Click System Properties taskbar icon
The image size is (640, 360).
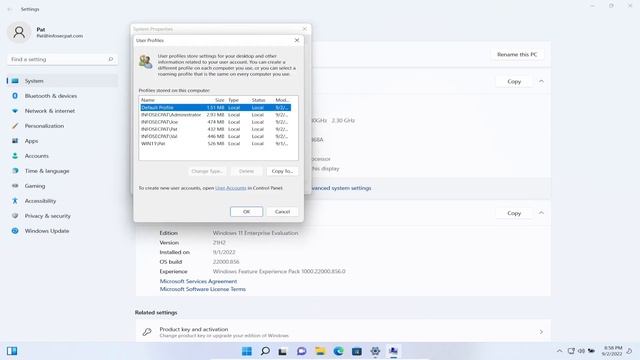coord(393,351)
